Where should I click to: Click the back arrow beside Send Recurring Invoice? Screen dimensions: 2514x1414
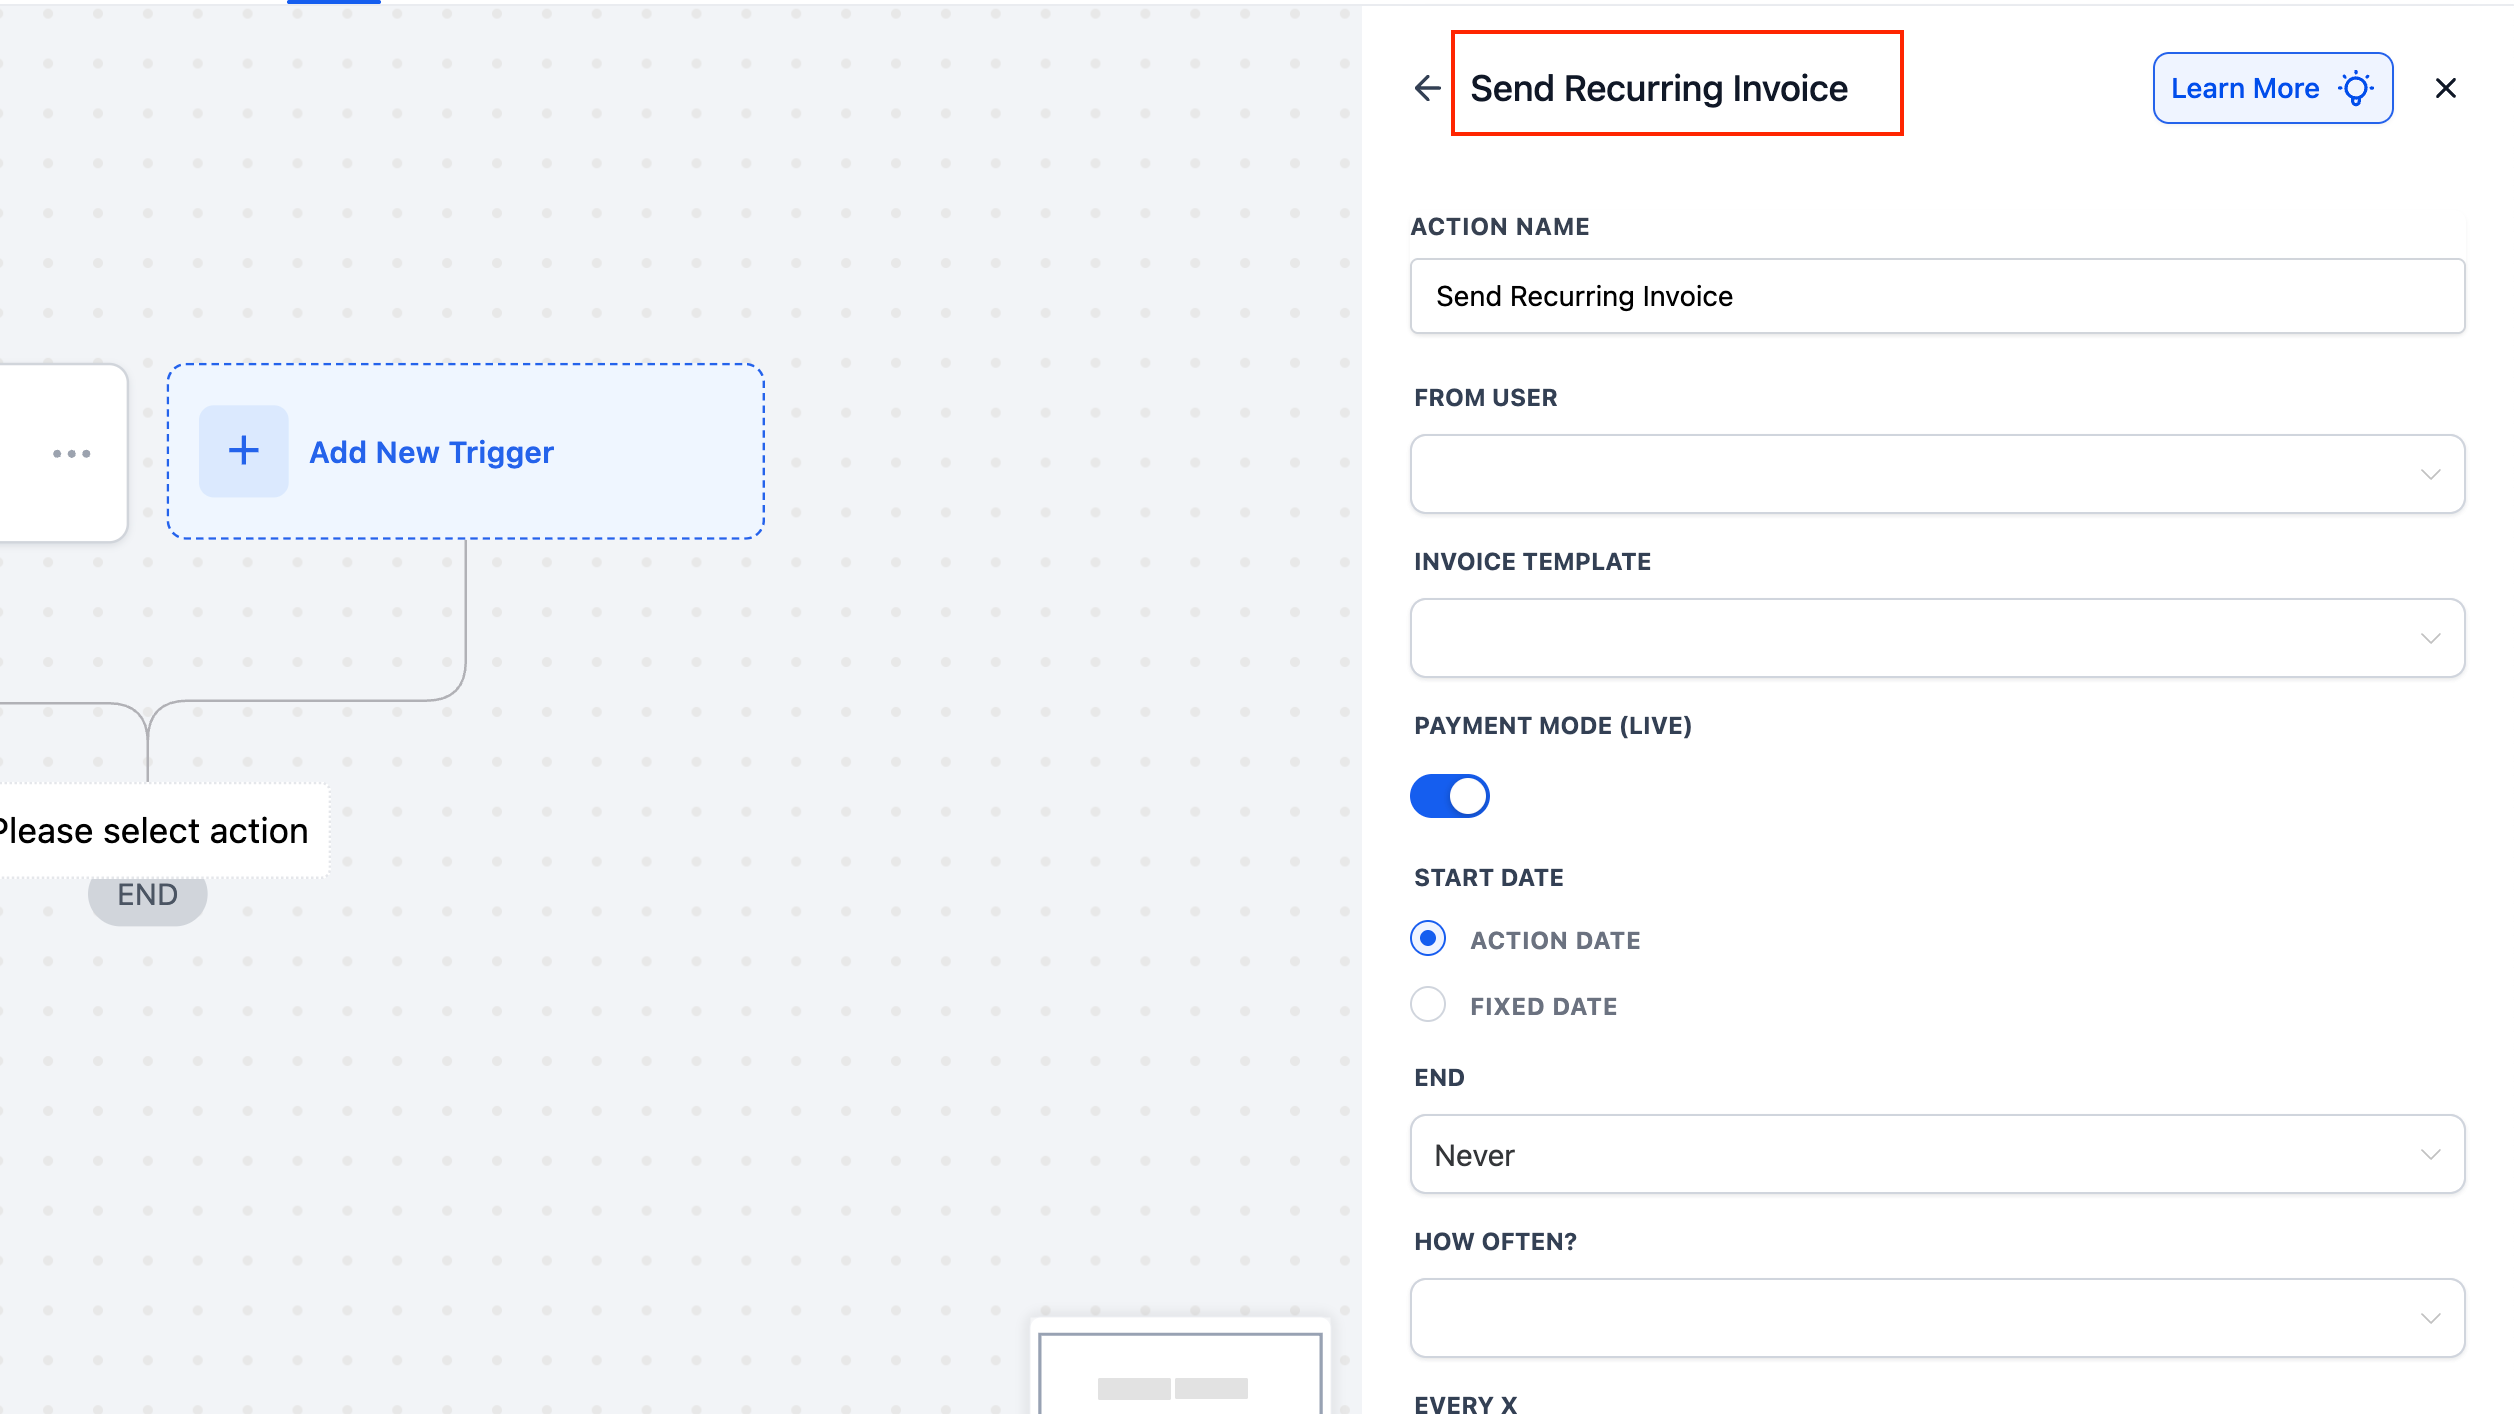click(x=1427, y=88)
